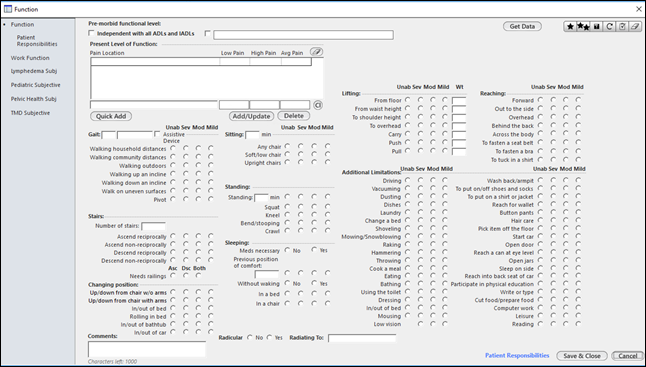Viewport: 646px width, 367px height.
Task: Select Mod for Lifting Carry
Action: (x=433, y=134)
